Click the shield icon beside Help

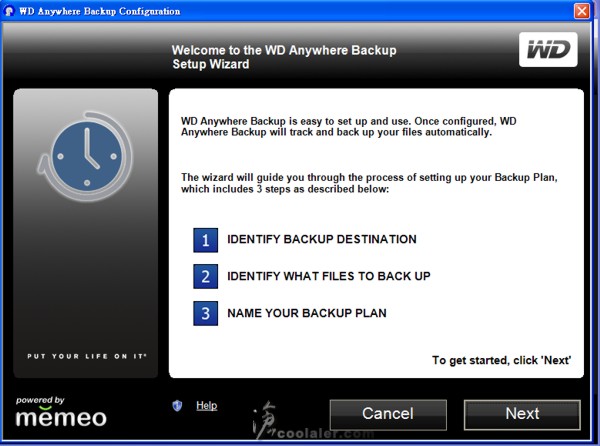coord(177,405)
